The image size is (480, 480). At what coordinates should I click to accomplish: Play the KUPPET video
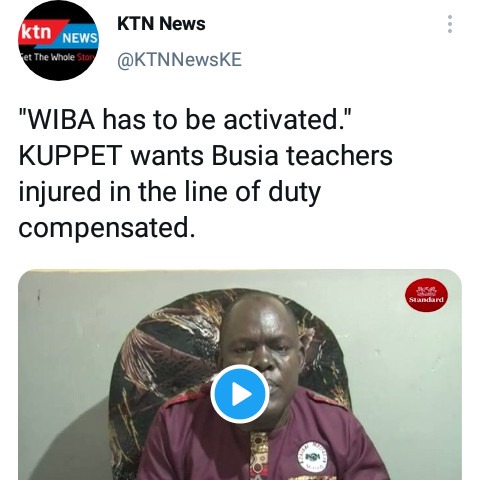pyautogui.click(x=240, y=394)
